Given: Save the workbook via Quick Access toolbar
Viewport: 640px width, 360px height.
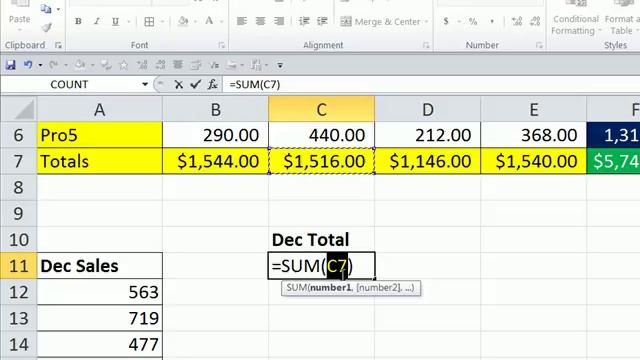Looking at the screenshot, I should (x=11, y=65).
